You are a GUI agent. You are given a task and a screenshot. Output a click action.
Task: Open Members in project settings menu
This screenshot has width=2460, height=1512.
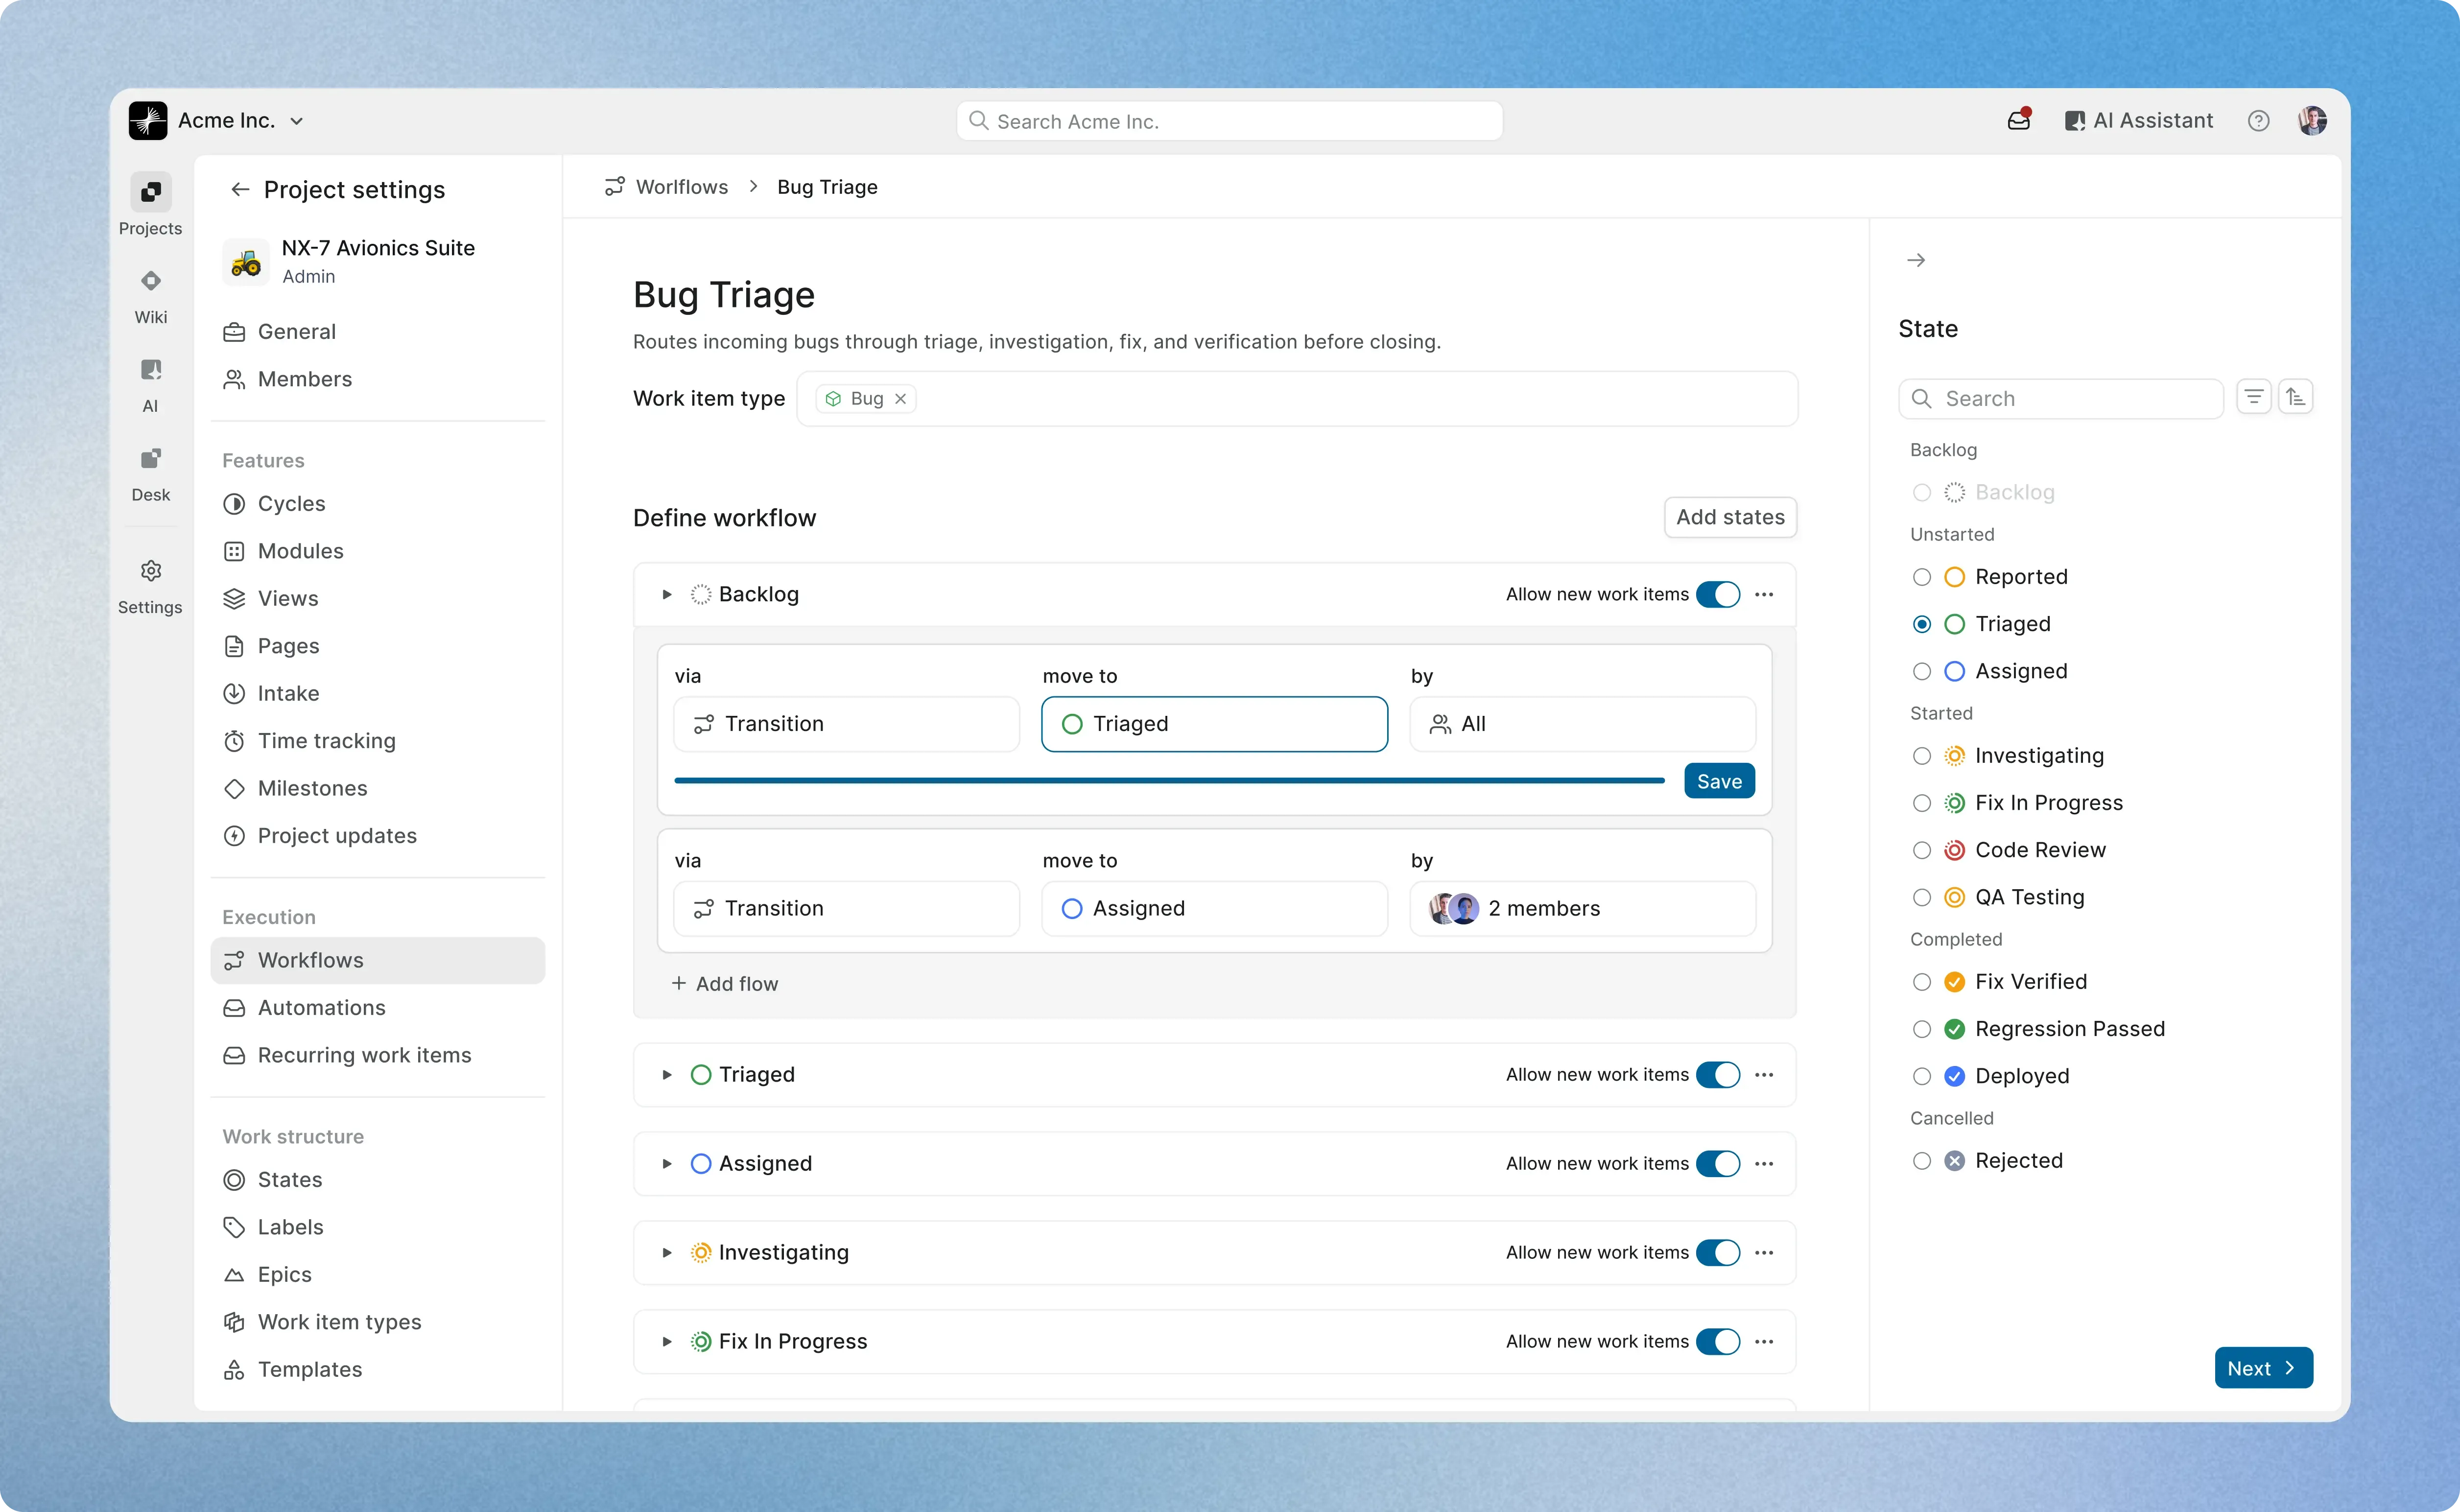pyautogui.click(x=303, y=379)
